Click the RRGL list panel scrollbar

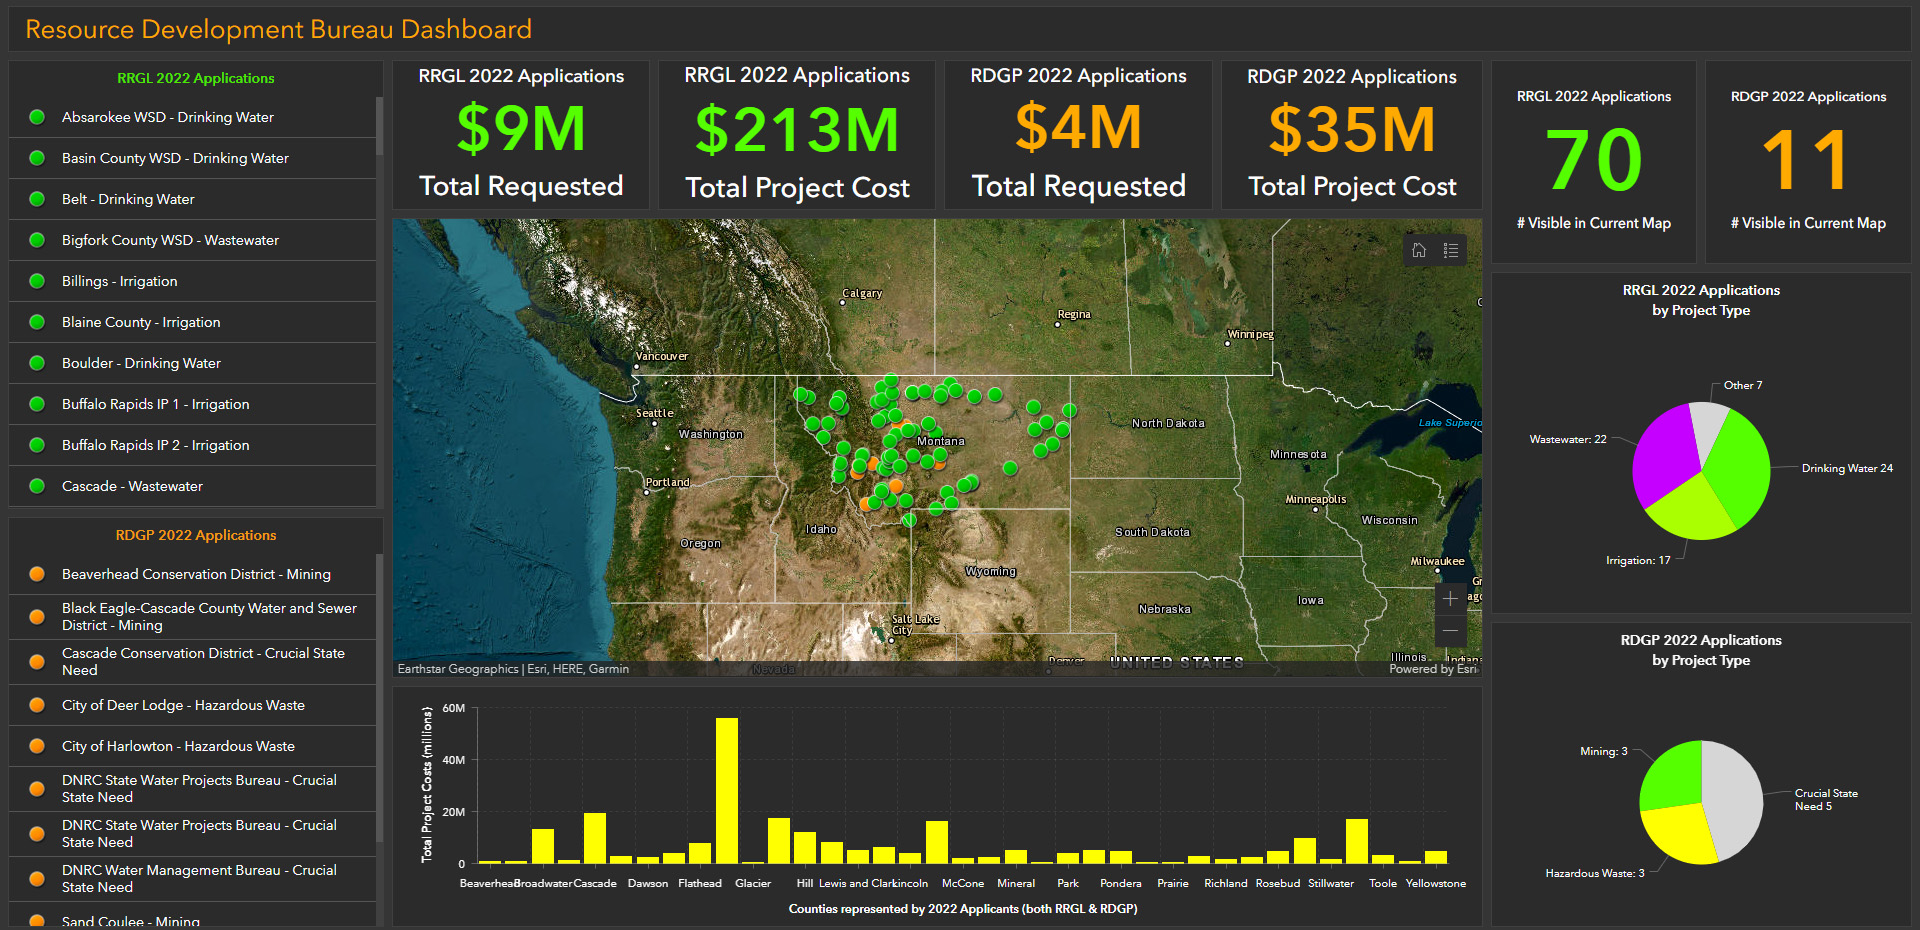coord(379,126)
